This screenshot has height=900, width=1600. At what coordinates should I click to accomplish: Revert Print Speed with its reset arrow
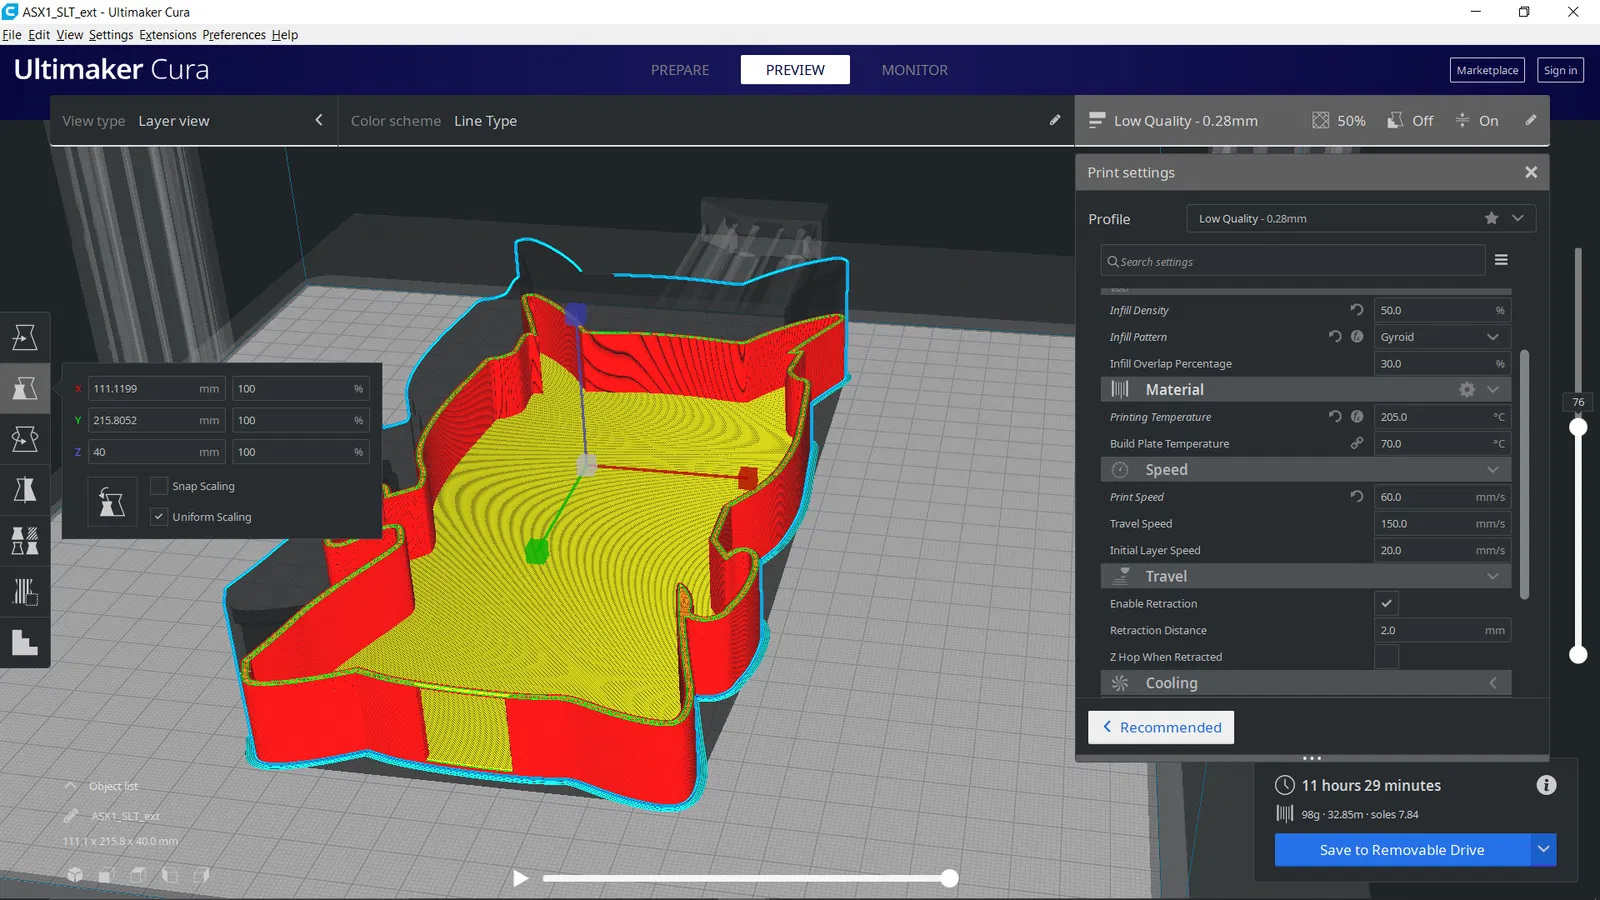pyautogui.click(x=1357, y=497)
